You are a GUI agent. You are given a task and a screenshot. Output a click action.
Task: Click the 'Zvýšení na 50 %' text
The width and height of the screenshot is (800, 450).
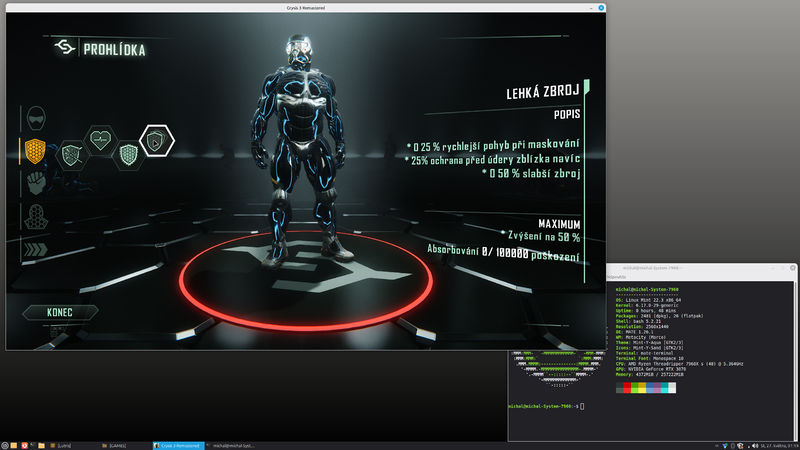coord(541,236)
